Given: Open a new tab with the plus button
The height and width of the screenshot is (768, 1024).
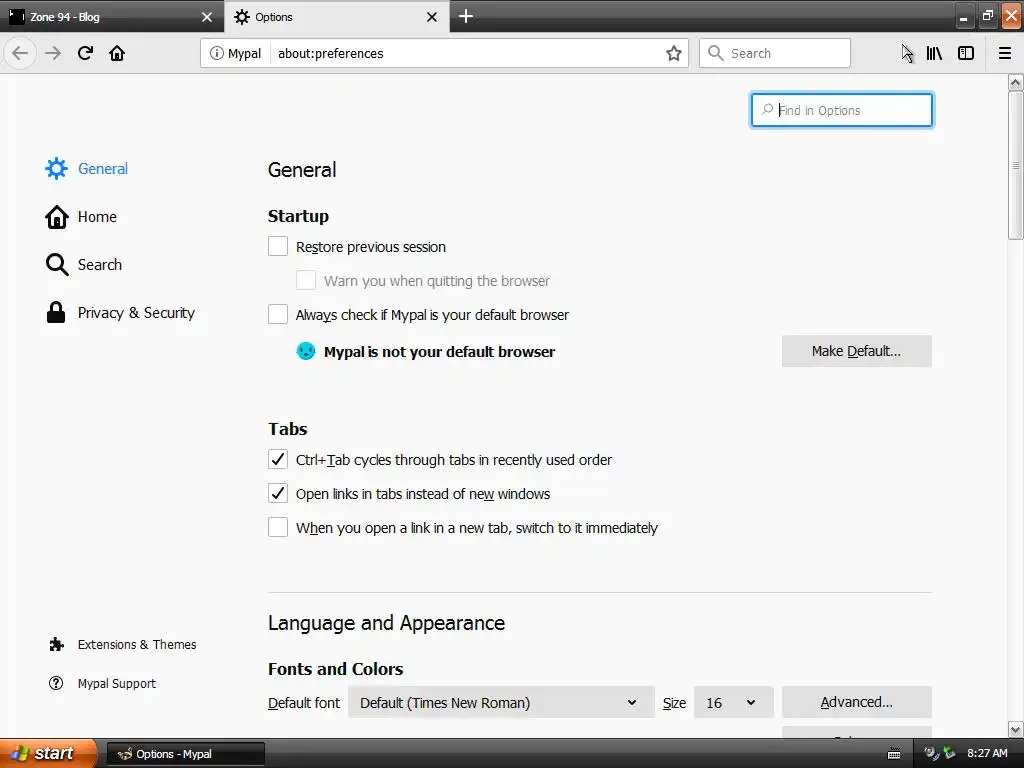Looking at the screenshot, I should [466, 16].
